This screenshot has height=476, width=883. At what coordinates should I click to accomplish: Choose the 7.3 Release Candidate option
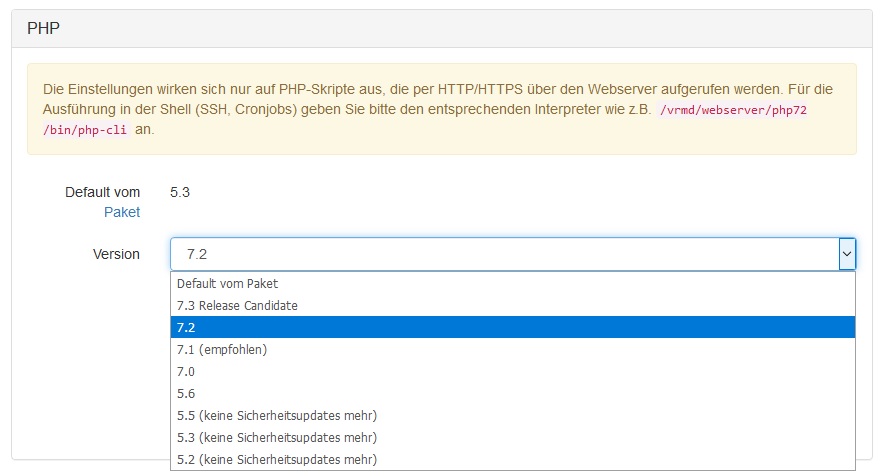click(237, 305)
